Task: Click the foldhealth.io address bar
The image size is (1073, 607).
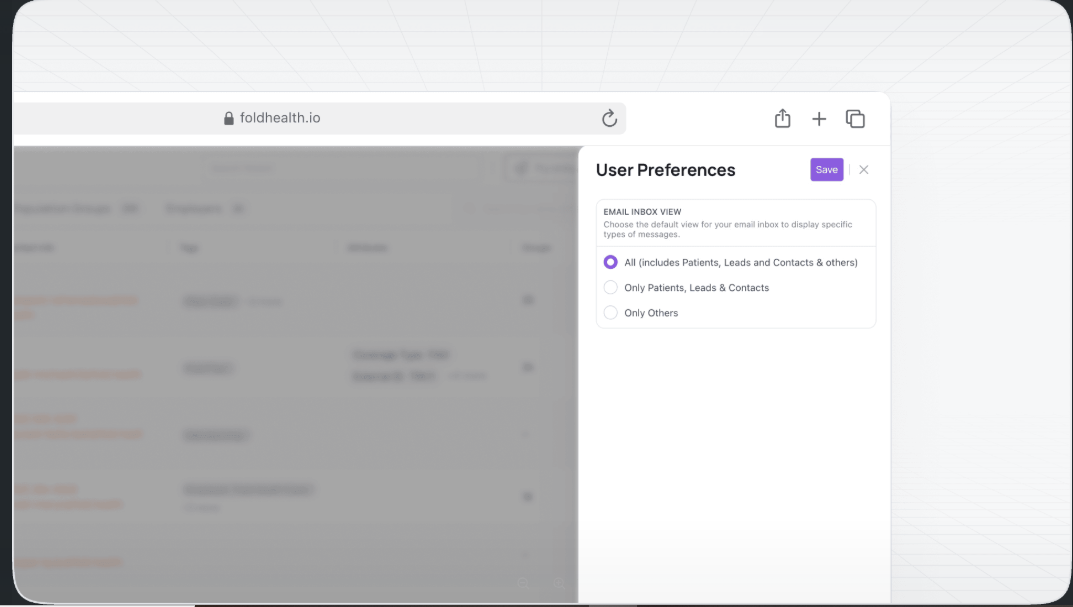Action: (319, 118)
